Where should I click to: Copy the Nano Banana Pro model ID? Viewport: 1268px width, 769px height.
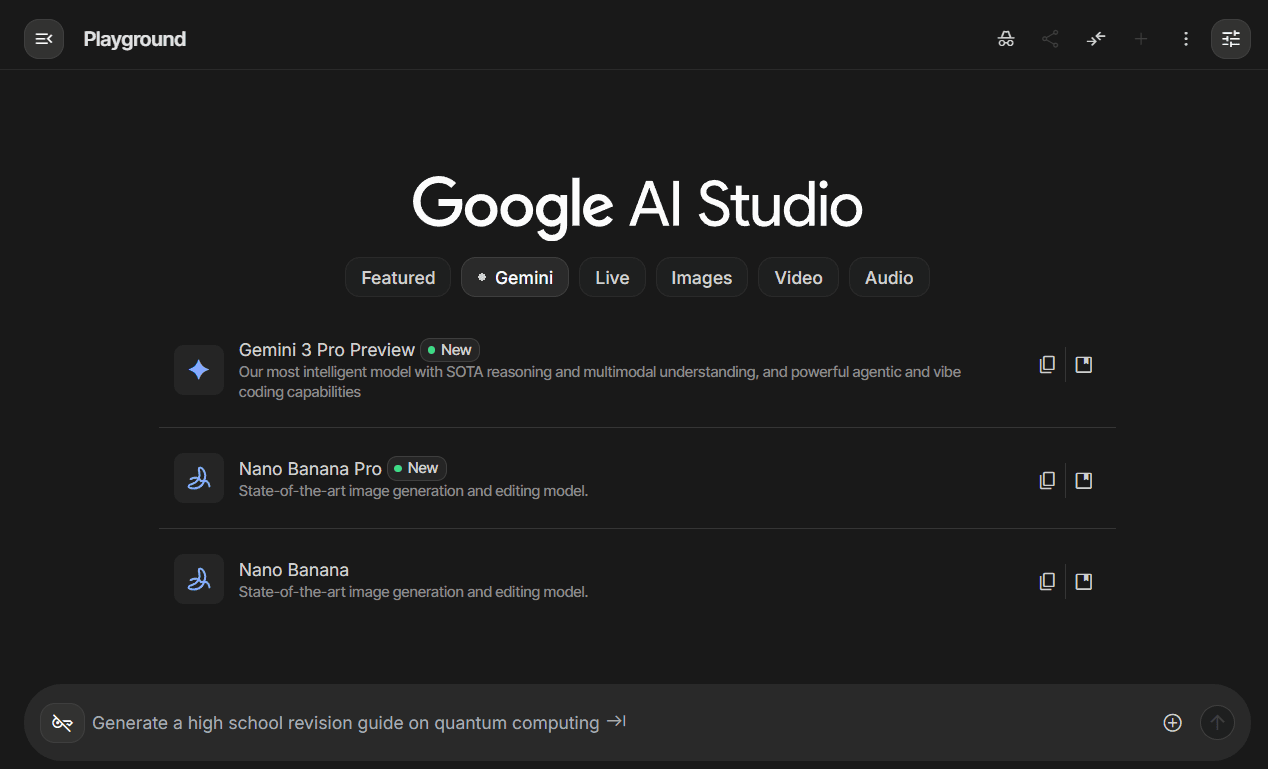(1047, 481)
